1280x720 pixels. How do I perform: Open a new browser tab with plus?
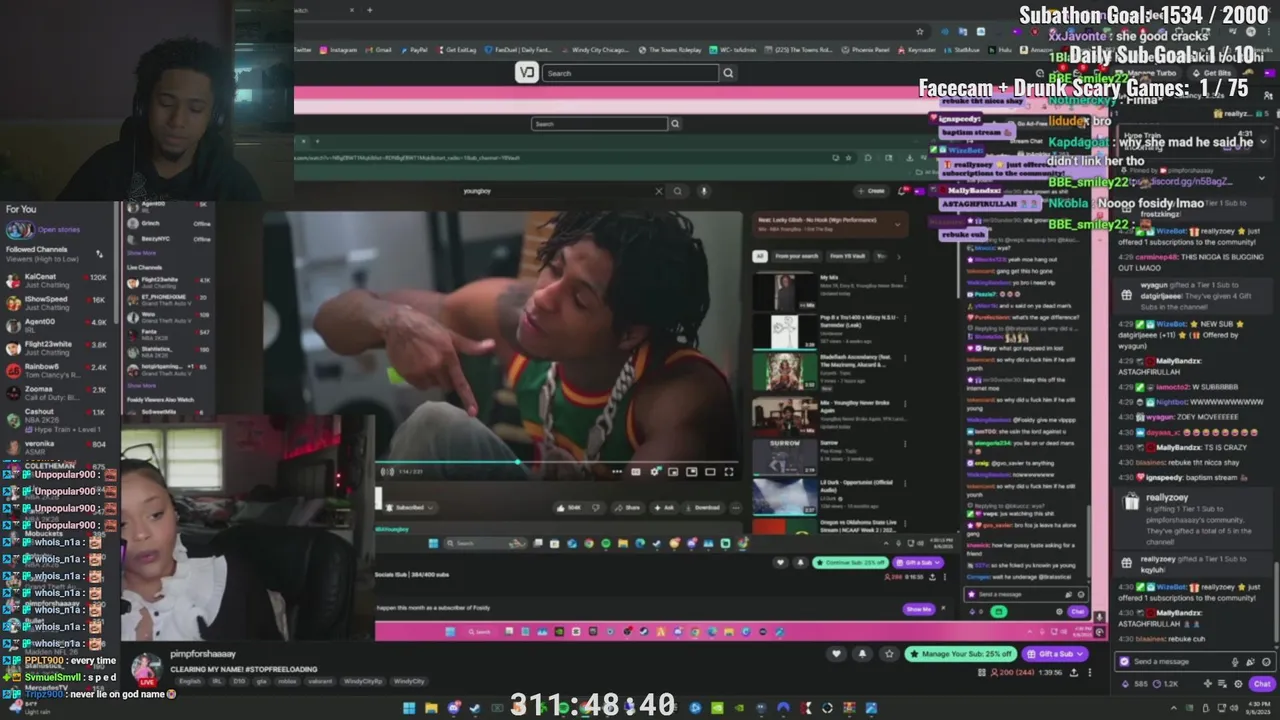click(x=369, y=10)
